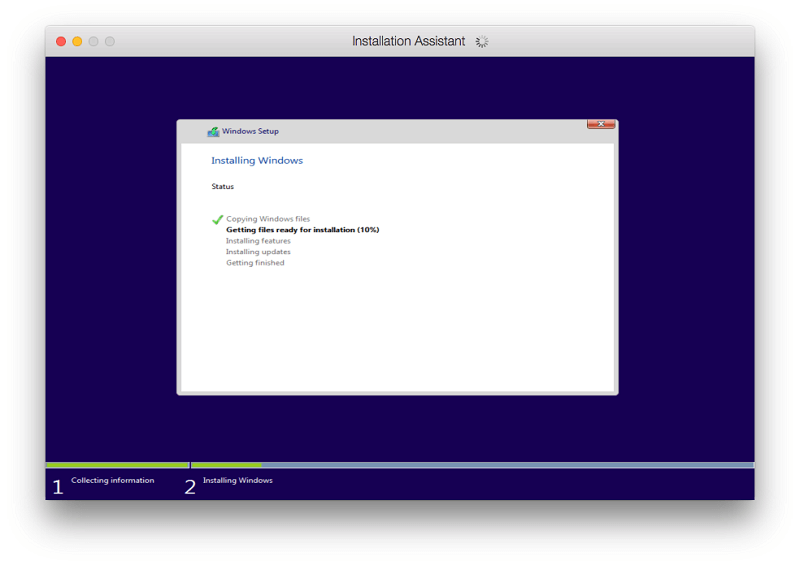
Task: Click the green checkmark beside Copying Windows files
Action: (x=217, y=219)
